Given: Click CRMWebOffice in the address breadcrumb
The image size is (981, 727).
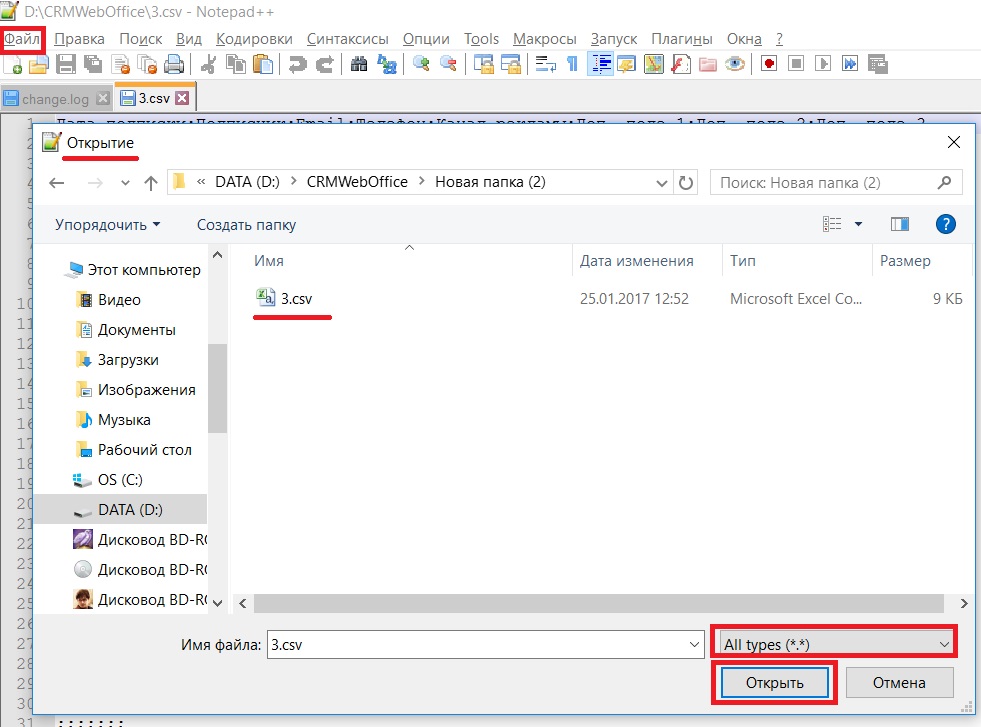Looking at the screenshot, I should (357, 182).
